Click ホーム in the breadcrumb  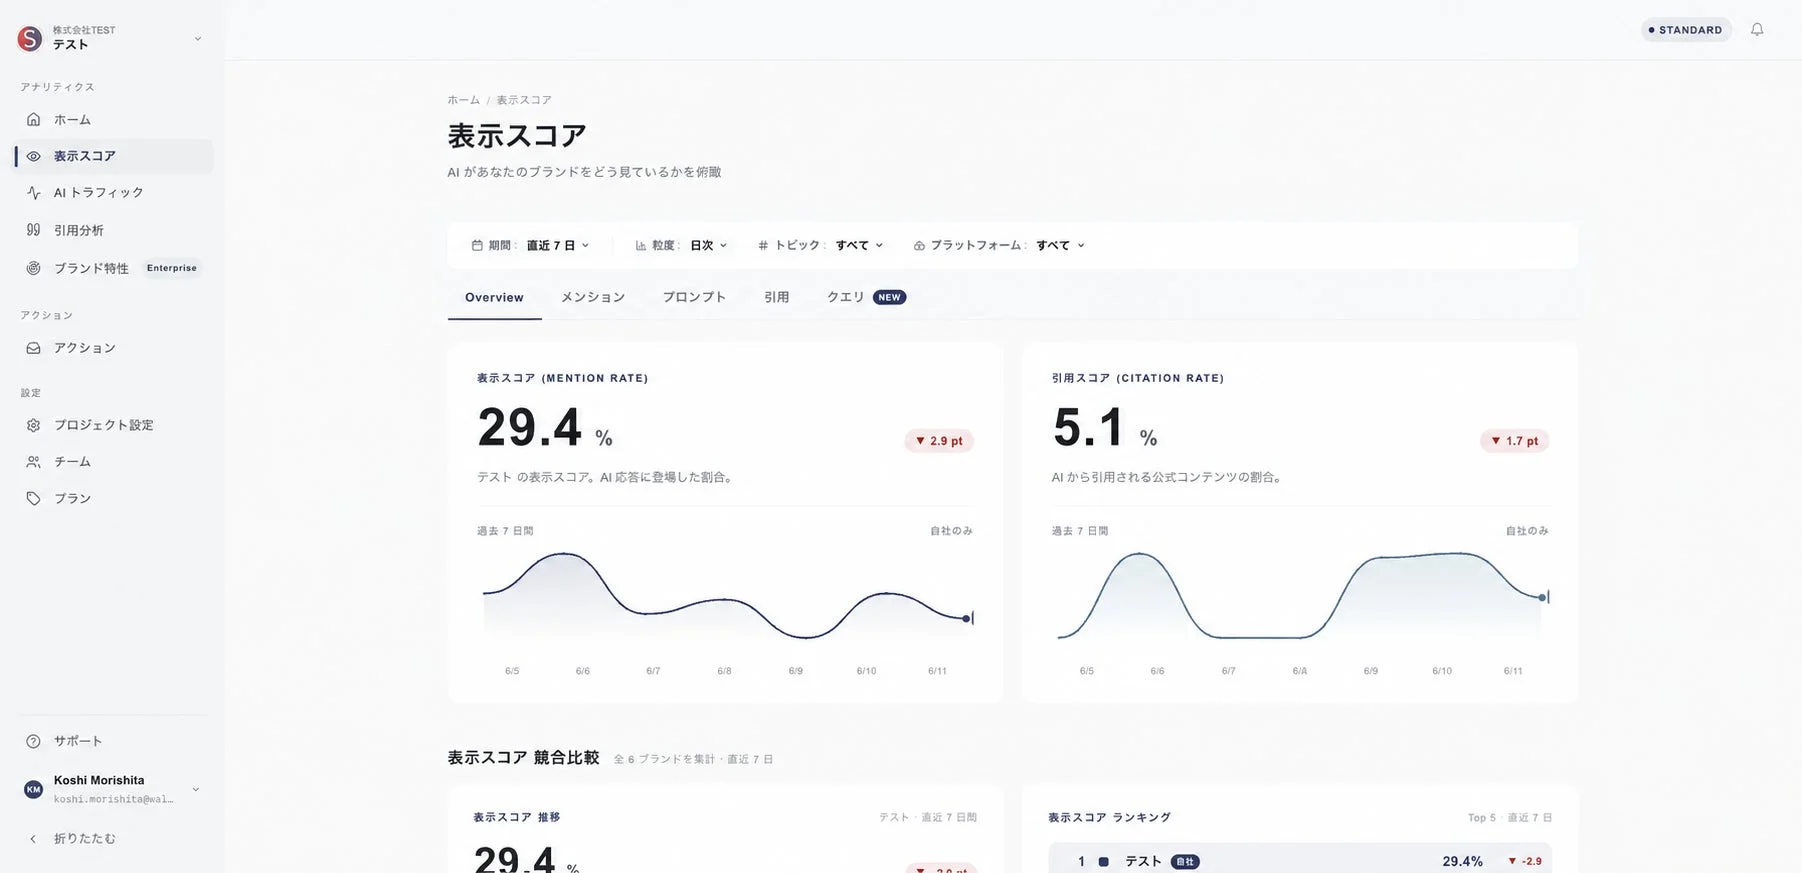click(x=463, y=100)
